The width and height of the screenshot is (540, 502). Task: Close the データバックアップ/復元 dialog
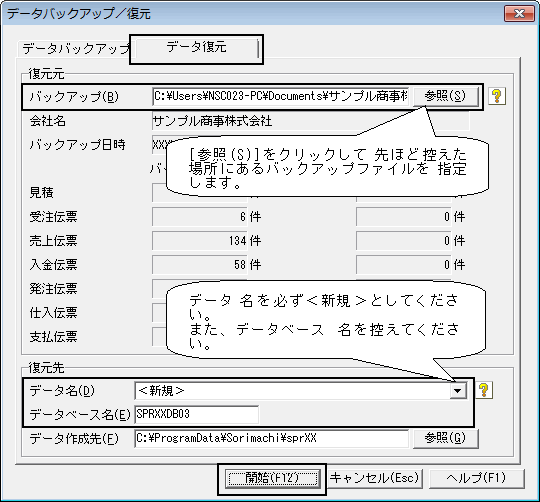point(519,13)
